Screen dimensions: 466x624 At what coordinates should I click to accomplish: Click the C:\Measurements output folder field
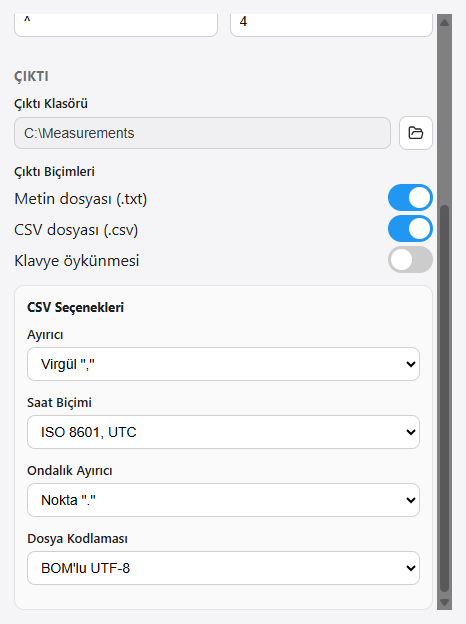click(x=202, y=133)
